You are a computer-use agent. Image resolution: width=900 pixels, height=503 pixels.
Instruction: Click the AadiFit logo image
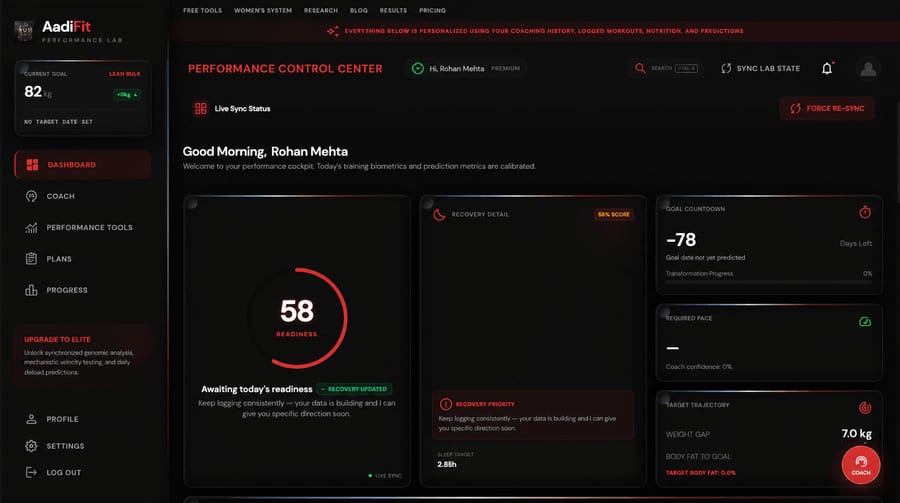(24, 31)
